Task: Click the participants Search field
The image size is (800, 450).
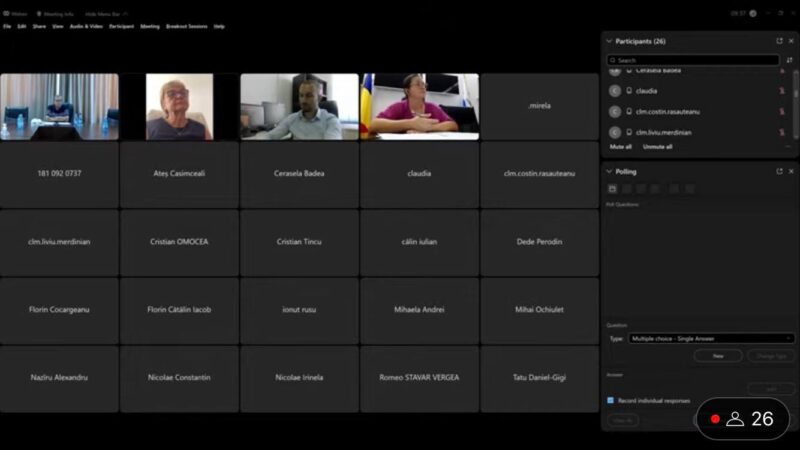Action: [x=695, y=60]
